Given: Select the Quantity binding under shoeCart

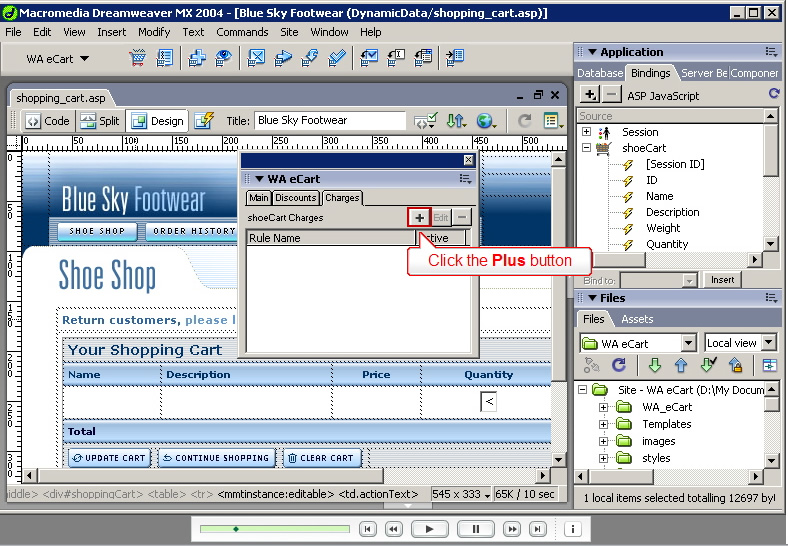Looking at the screenshot, I should pos(667,244).
